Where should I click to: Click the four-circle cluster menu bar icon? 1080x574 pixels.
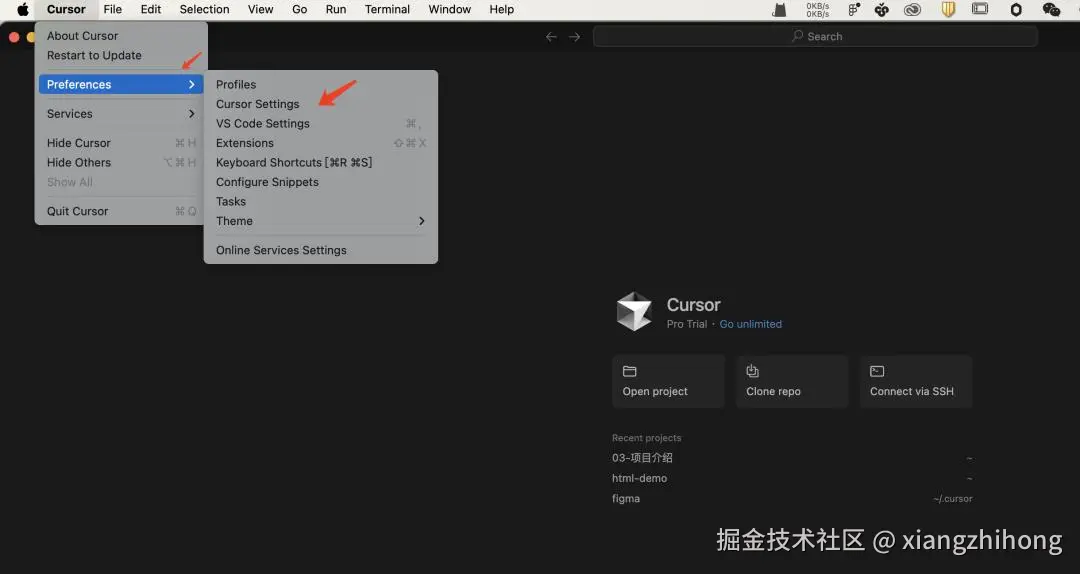point(882,10)
